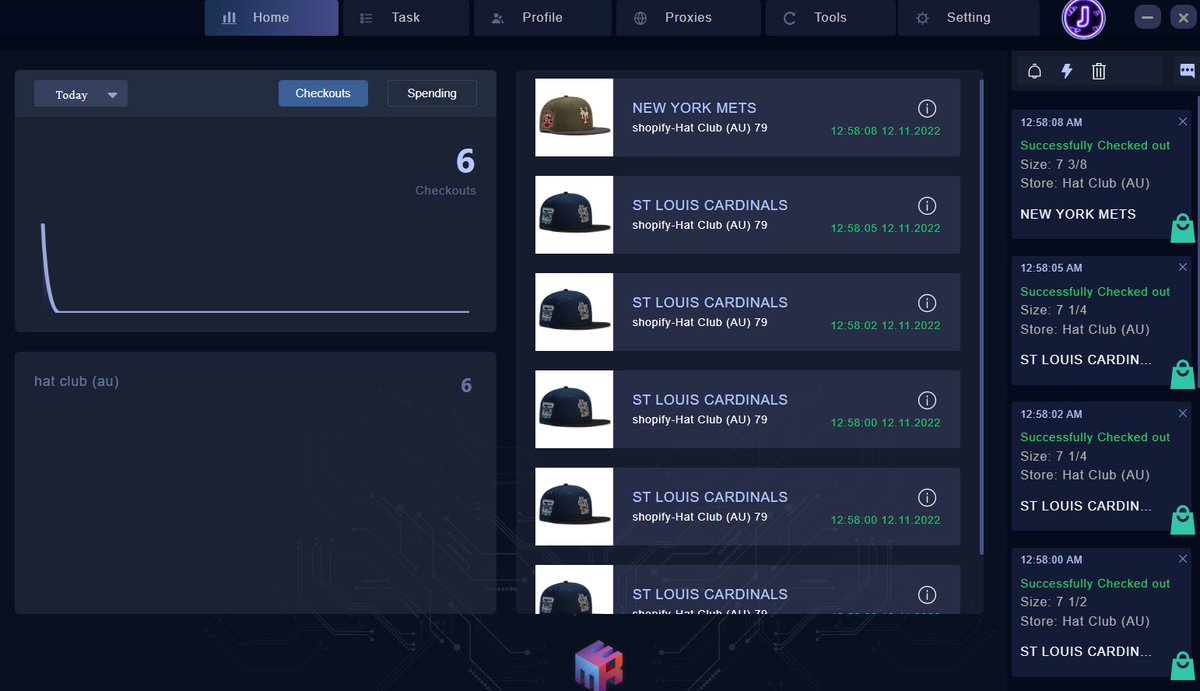Click the New York Mets hat thumbnail
The image size is (1200, 691).
574,117
